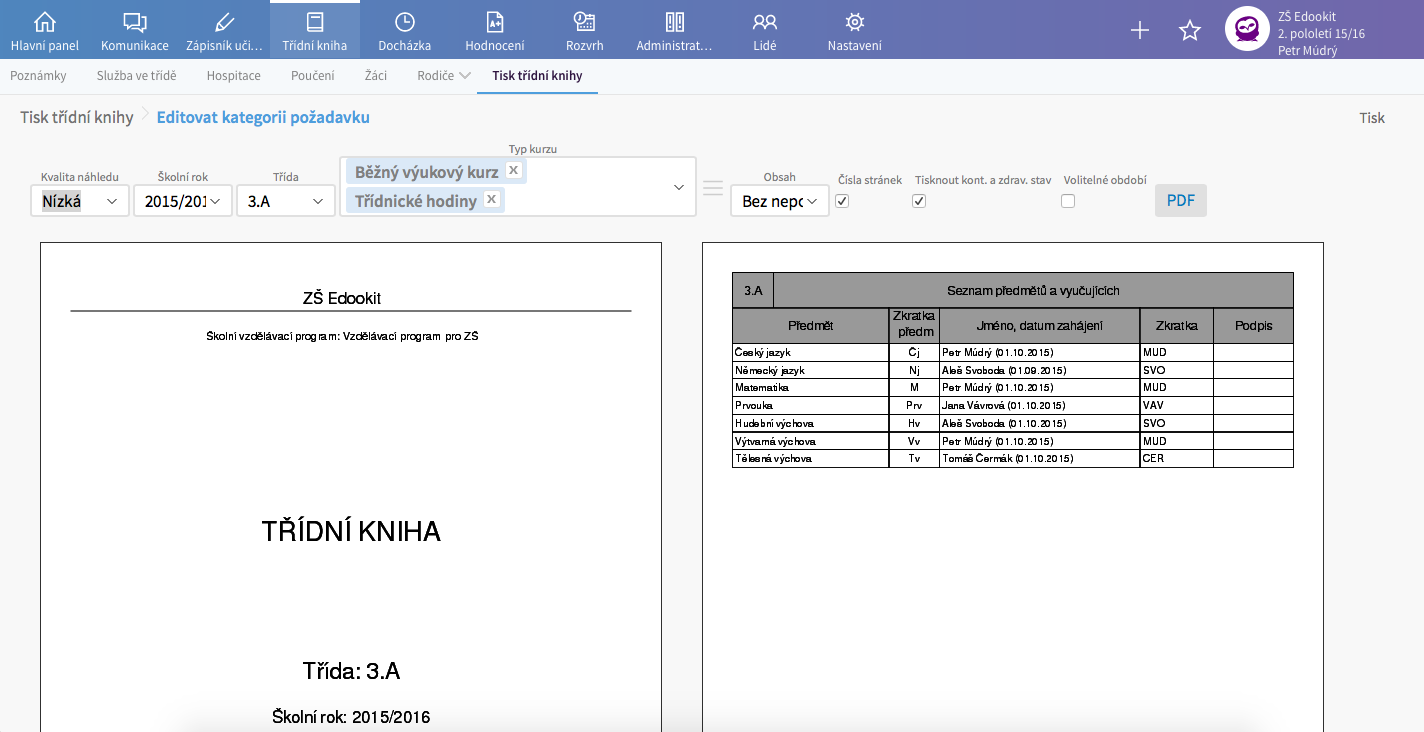
Task: Click Prvouka cell in table
Action: click(811, 405)
